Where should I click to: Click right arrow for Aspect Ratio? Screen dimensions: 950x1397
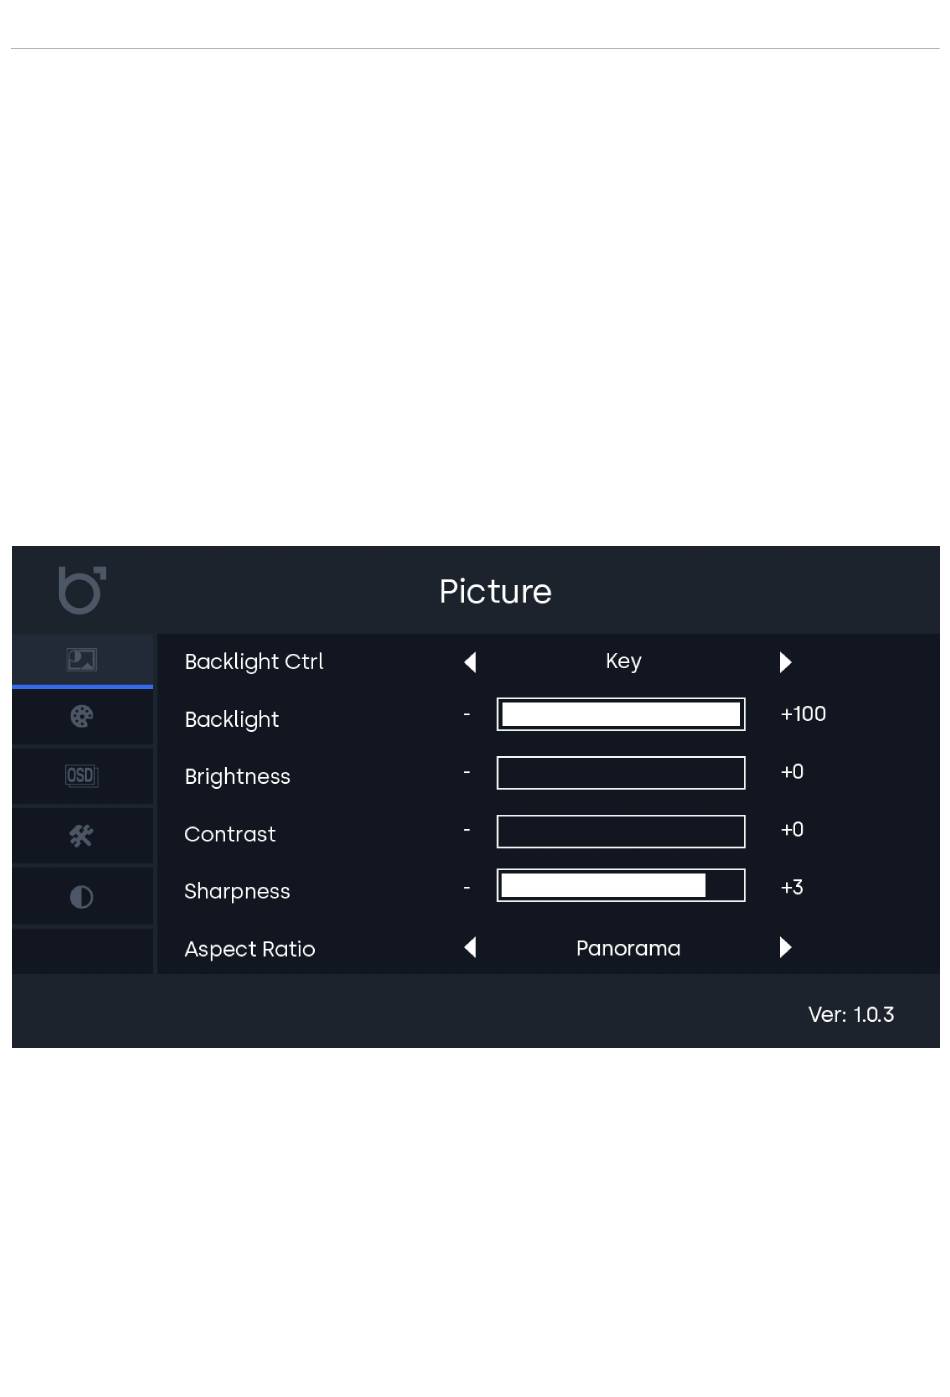point(785,948)
